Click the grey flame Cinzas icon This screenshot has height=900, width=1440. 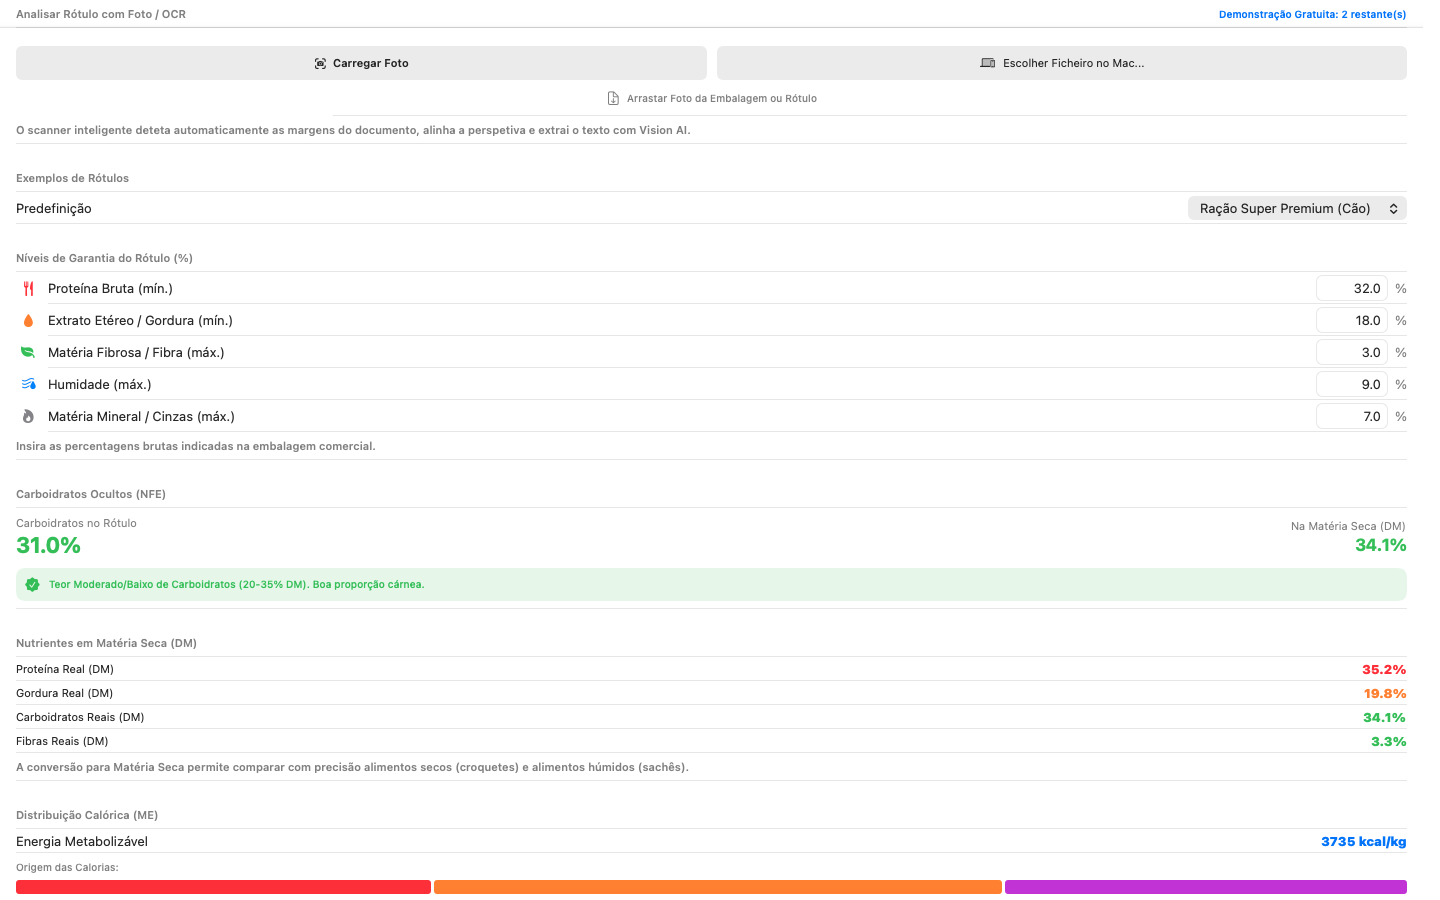pyautogui.click(x=28, y=416)
